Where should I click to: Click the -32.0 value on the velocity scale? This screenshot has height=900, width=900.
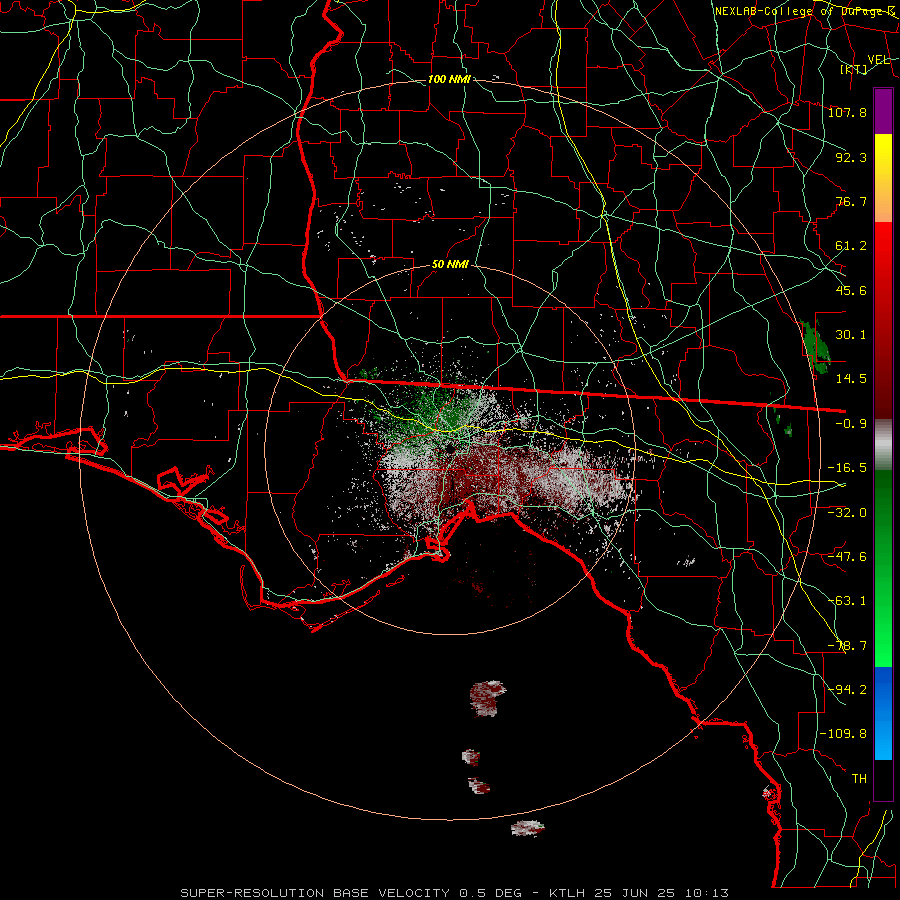click(x=847, y=512)
